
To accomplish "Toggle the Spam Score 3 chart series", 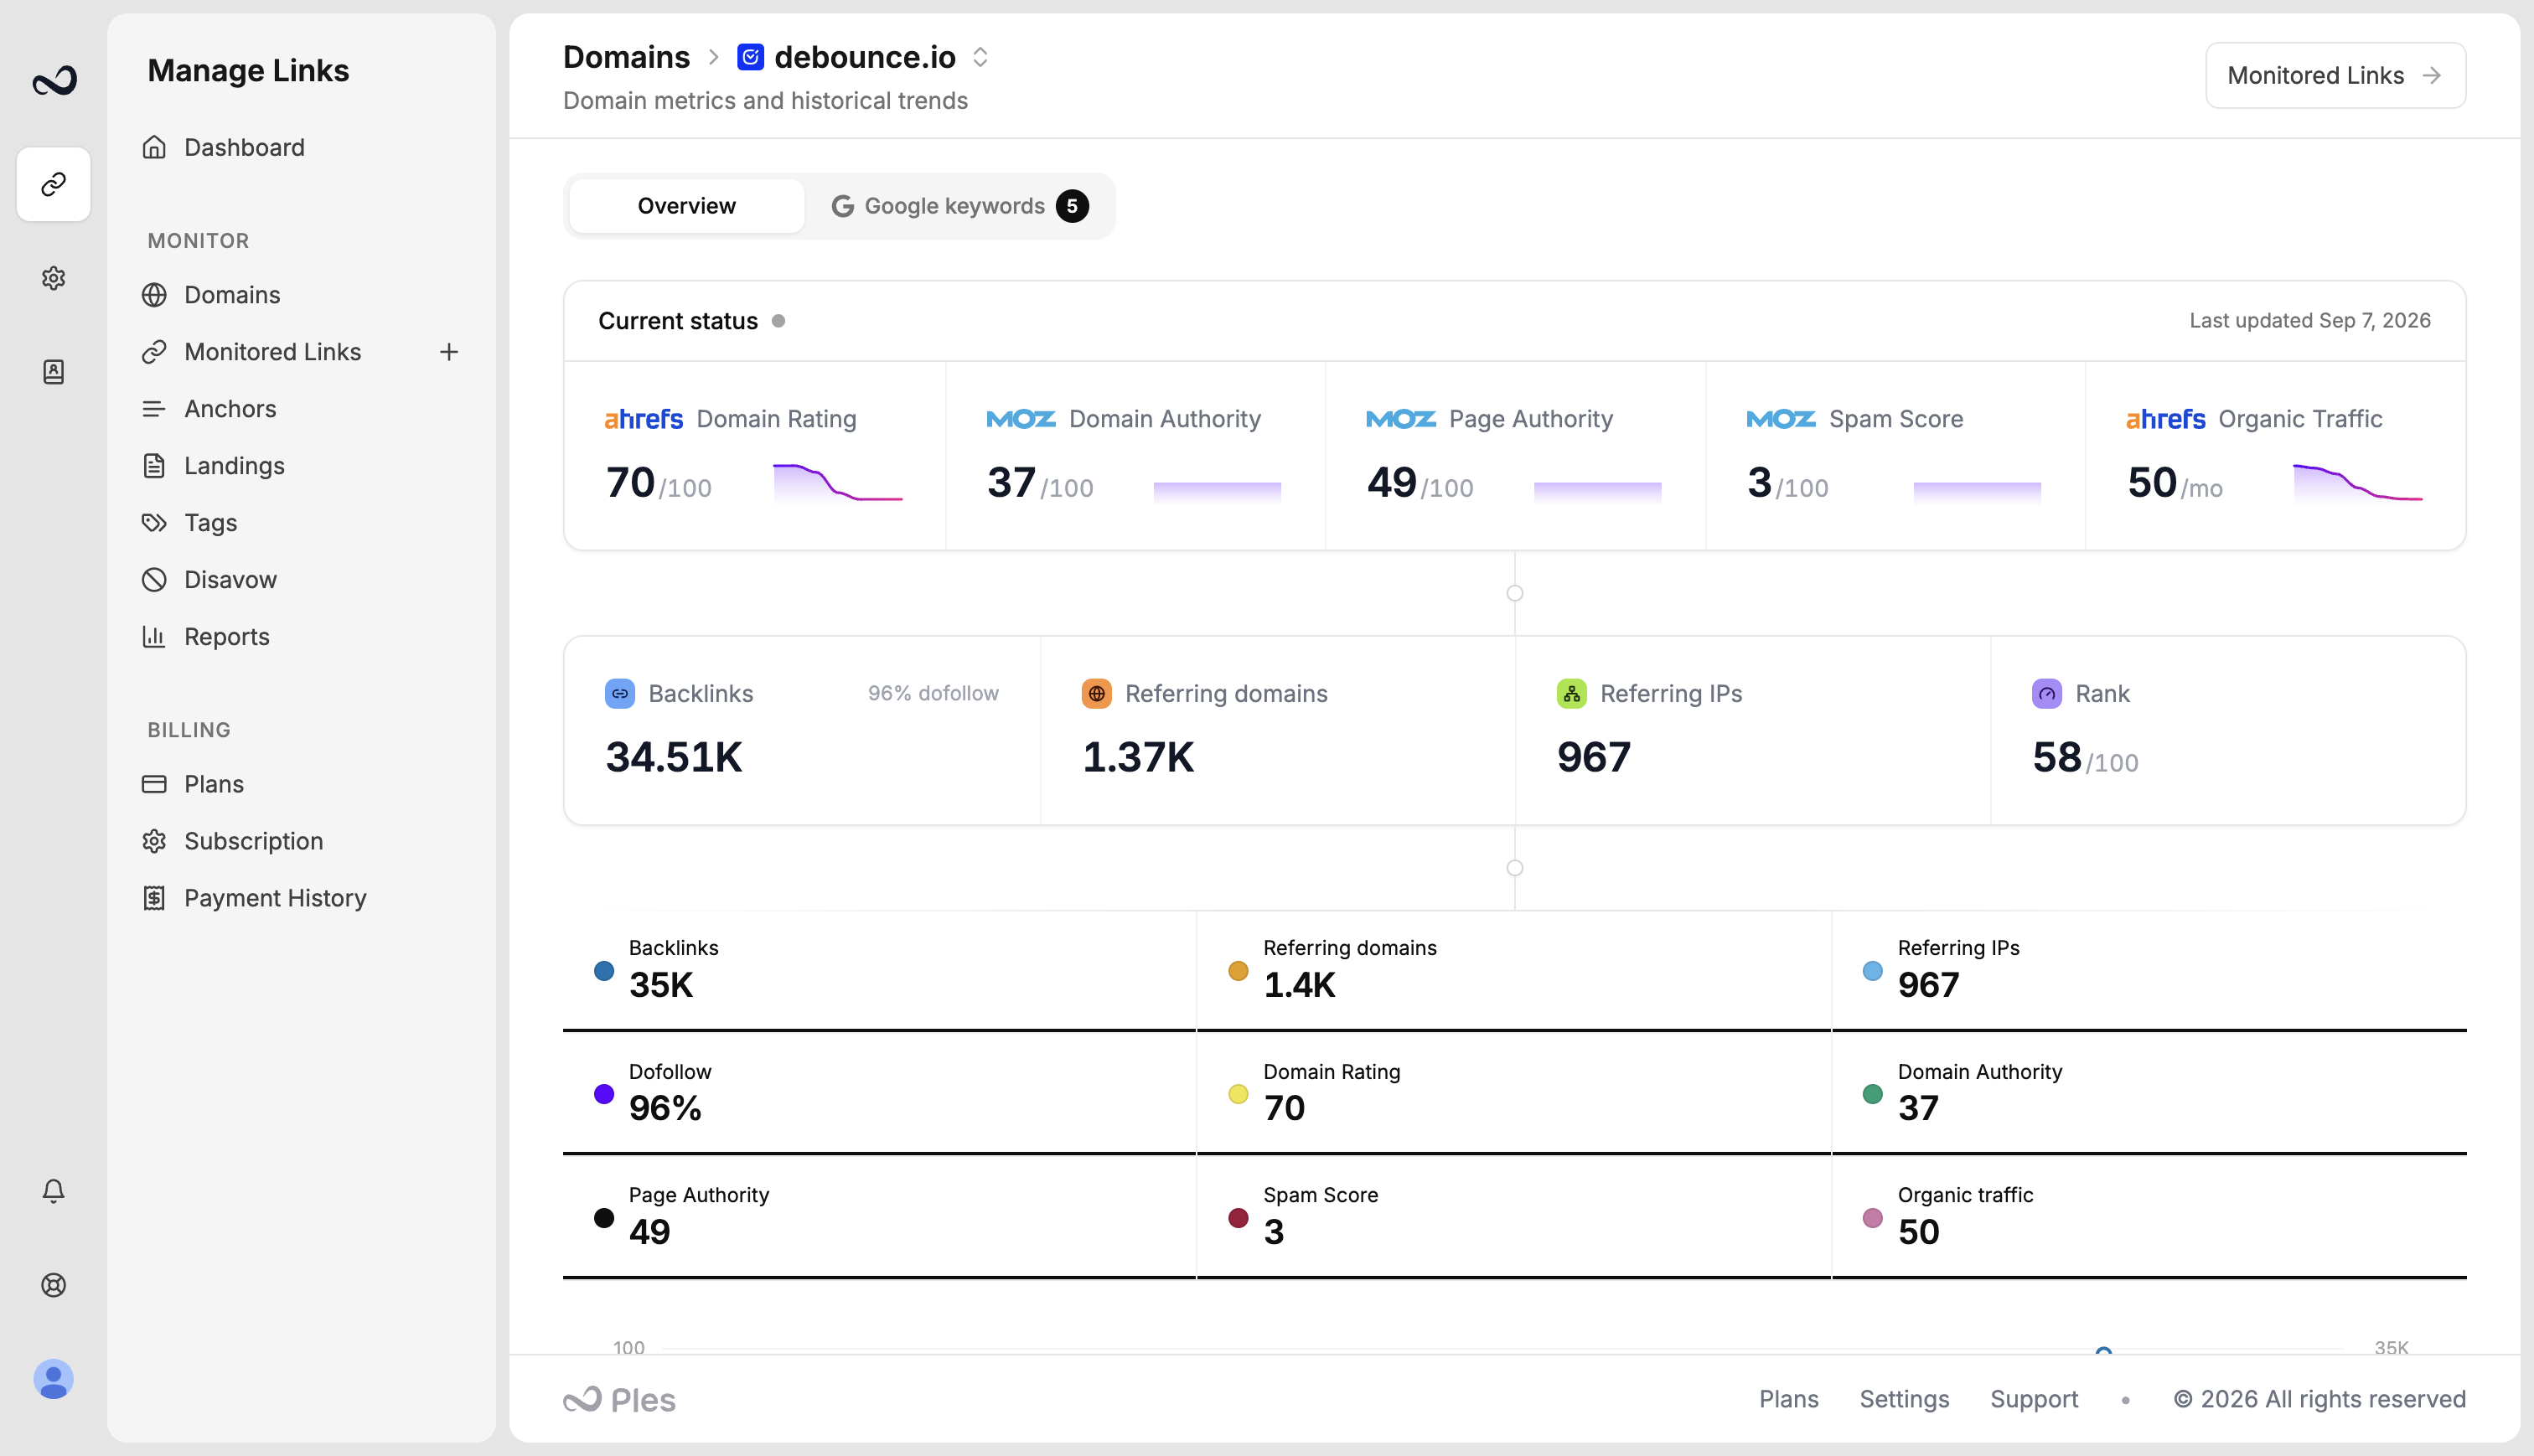I will click(1514, 1217).
